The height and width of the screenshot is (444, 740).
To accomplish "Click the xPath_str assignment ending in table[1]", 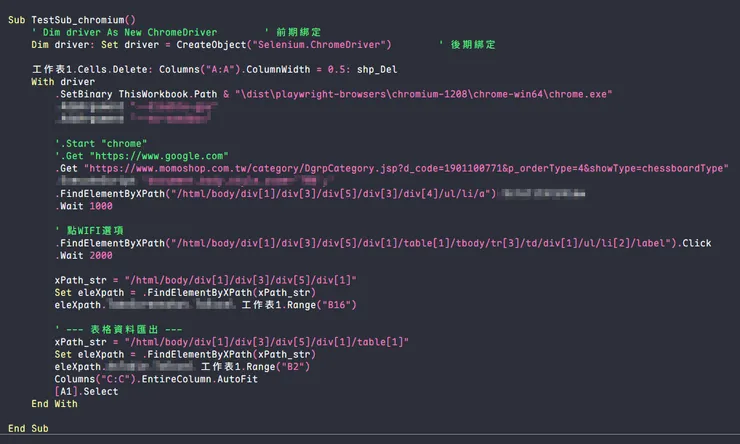I will tap(231, 342).
